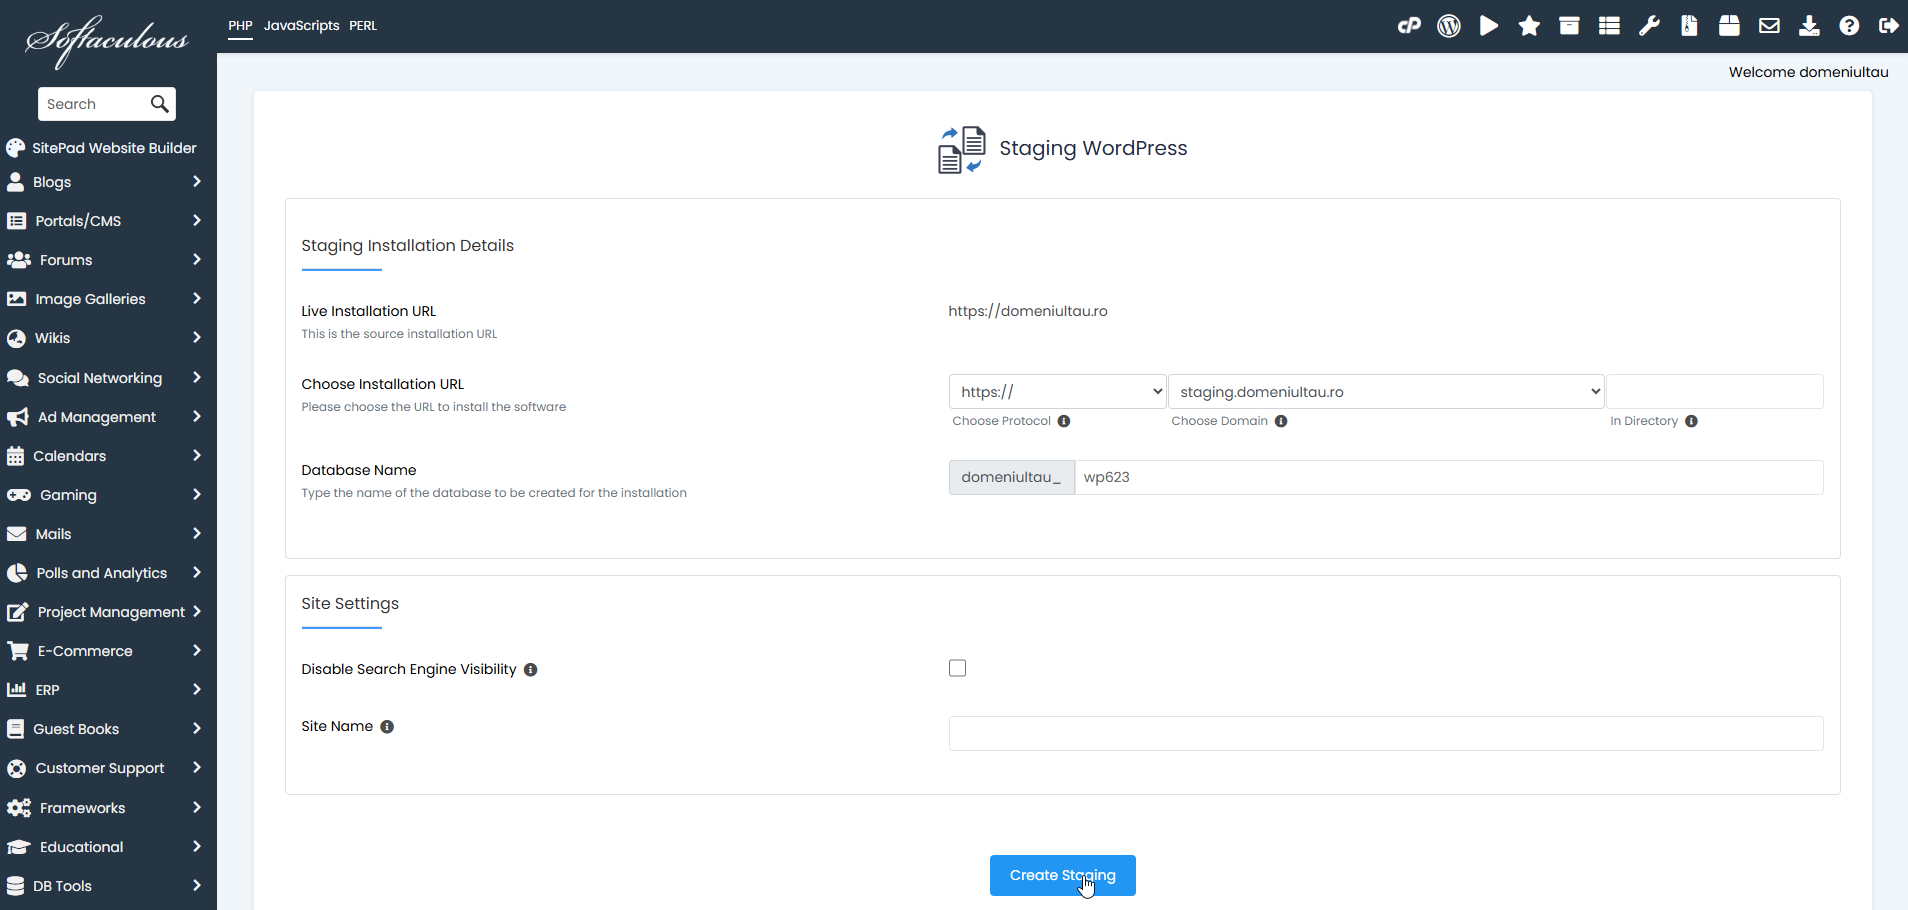Go to the cPanel control panel icon

coord(1409,26)
